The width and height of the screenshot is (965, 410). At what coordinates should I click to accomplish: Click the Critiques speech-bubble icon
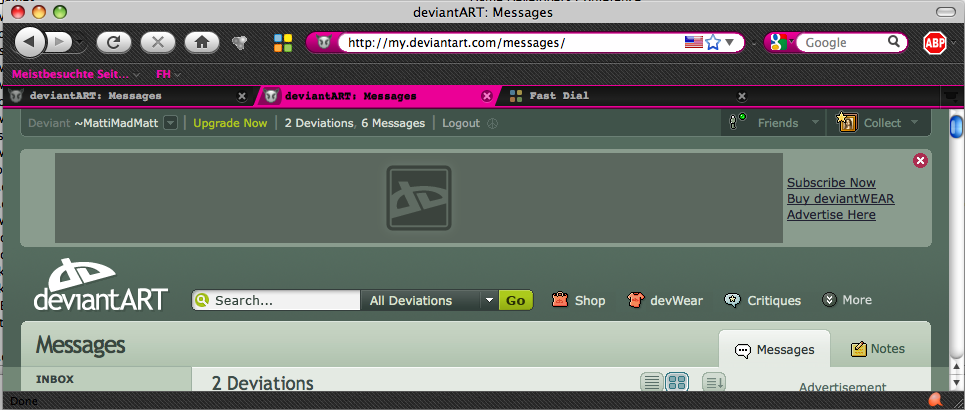(x=732, y=300)
